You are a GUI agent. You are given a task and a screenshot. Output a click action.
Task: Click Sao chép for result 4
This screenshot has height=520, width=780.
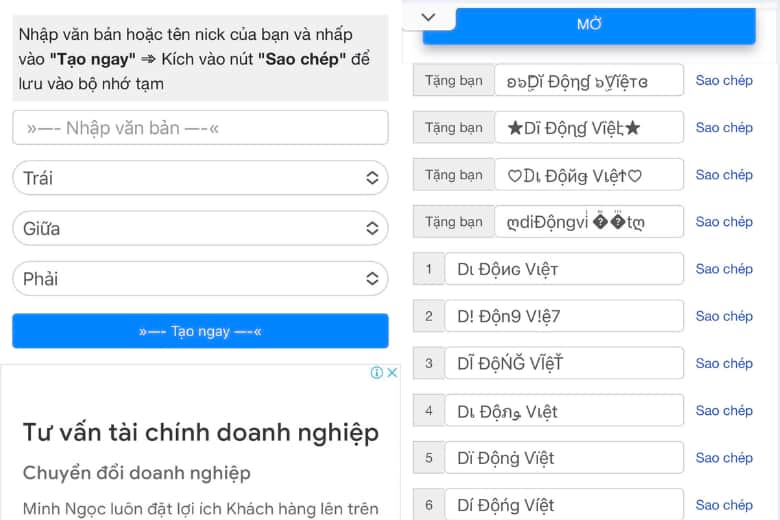pyautogui.click(x=724, y=411)
